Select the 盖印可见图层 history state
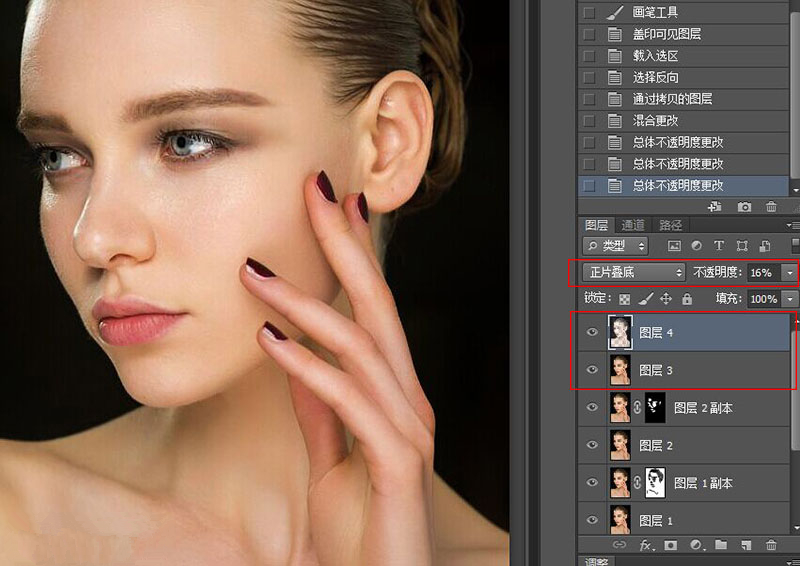Image resolution: width=800 pixels, height=566 pixels. 683,34
